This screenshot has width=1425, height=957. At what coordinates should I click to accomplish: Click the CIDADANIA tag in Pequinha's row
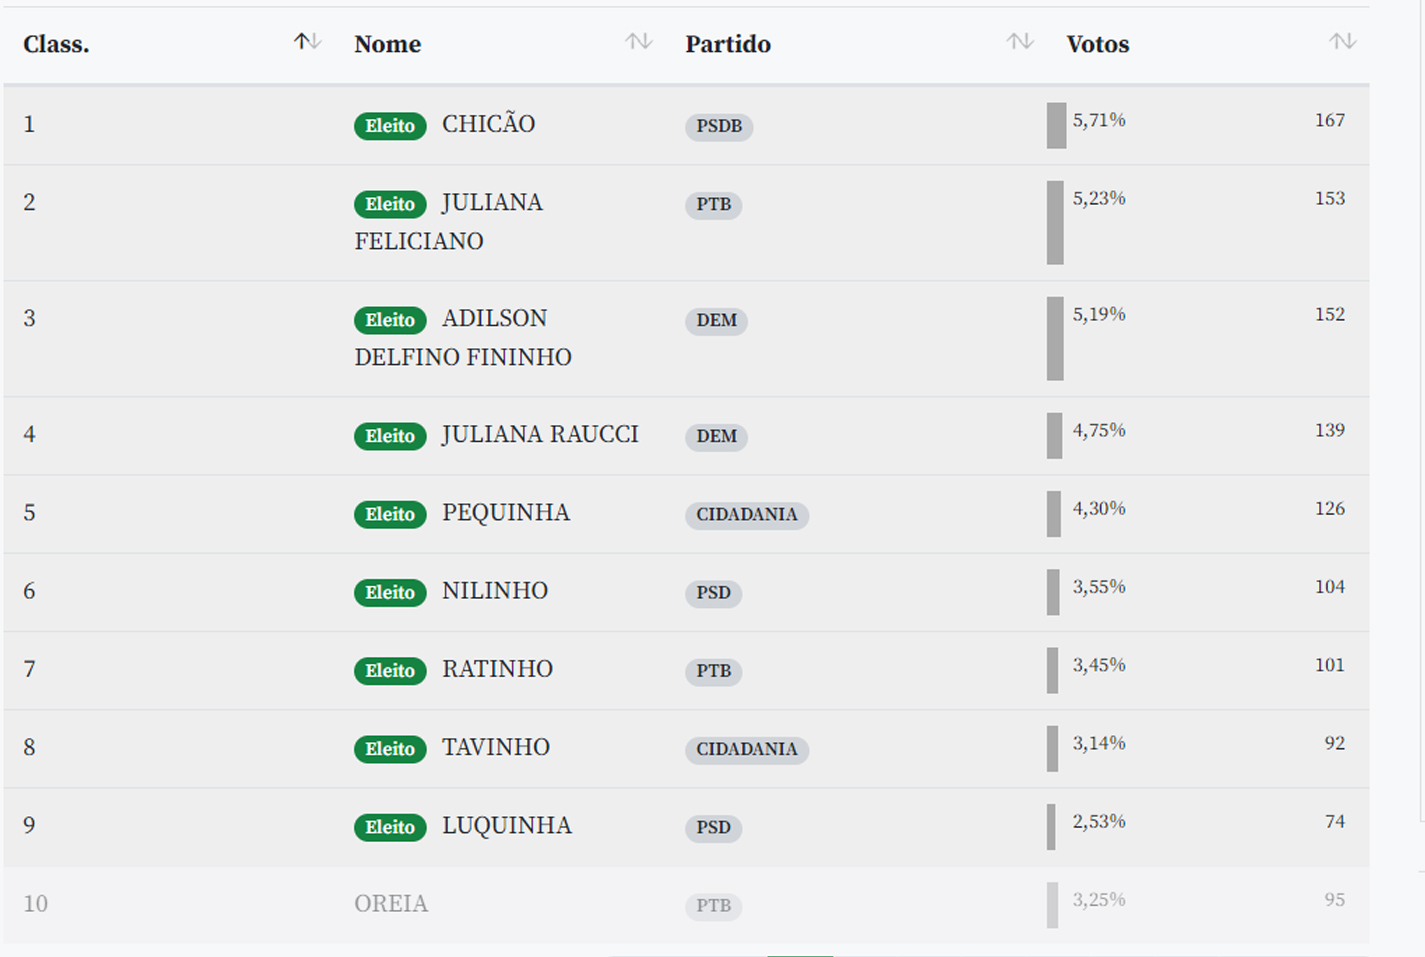click(746, 515)
